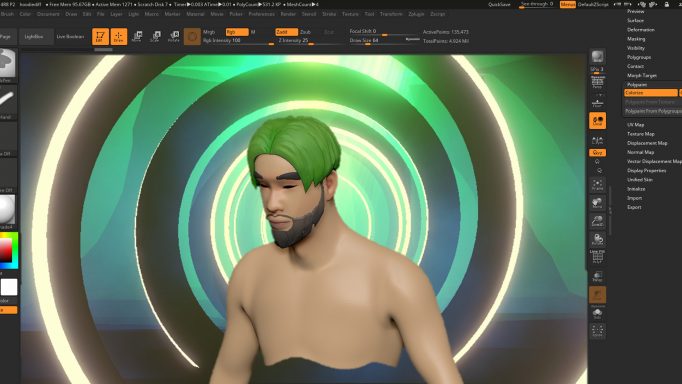Expand the Display Properties subpalette
682x384 pixels.
click(647, 170)
